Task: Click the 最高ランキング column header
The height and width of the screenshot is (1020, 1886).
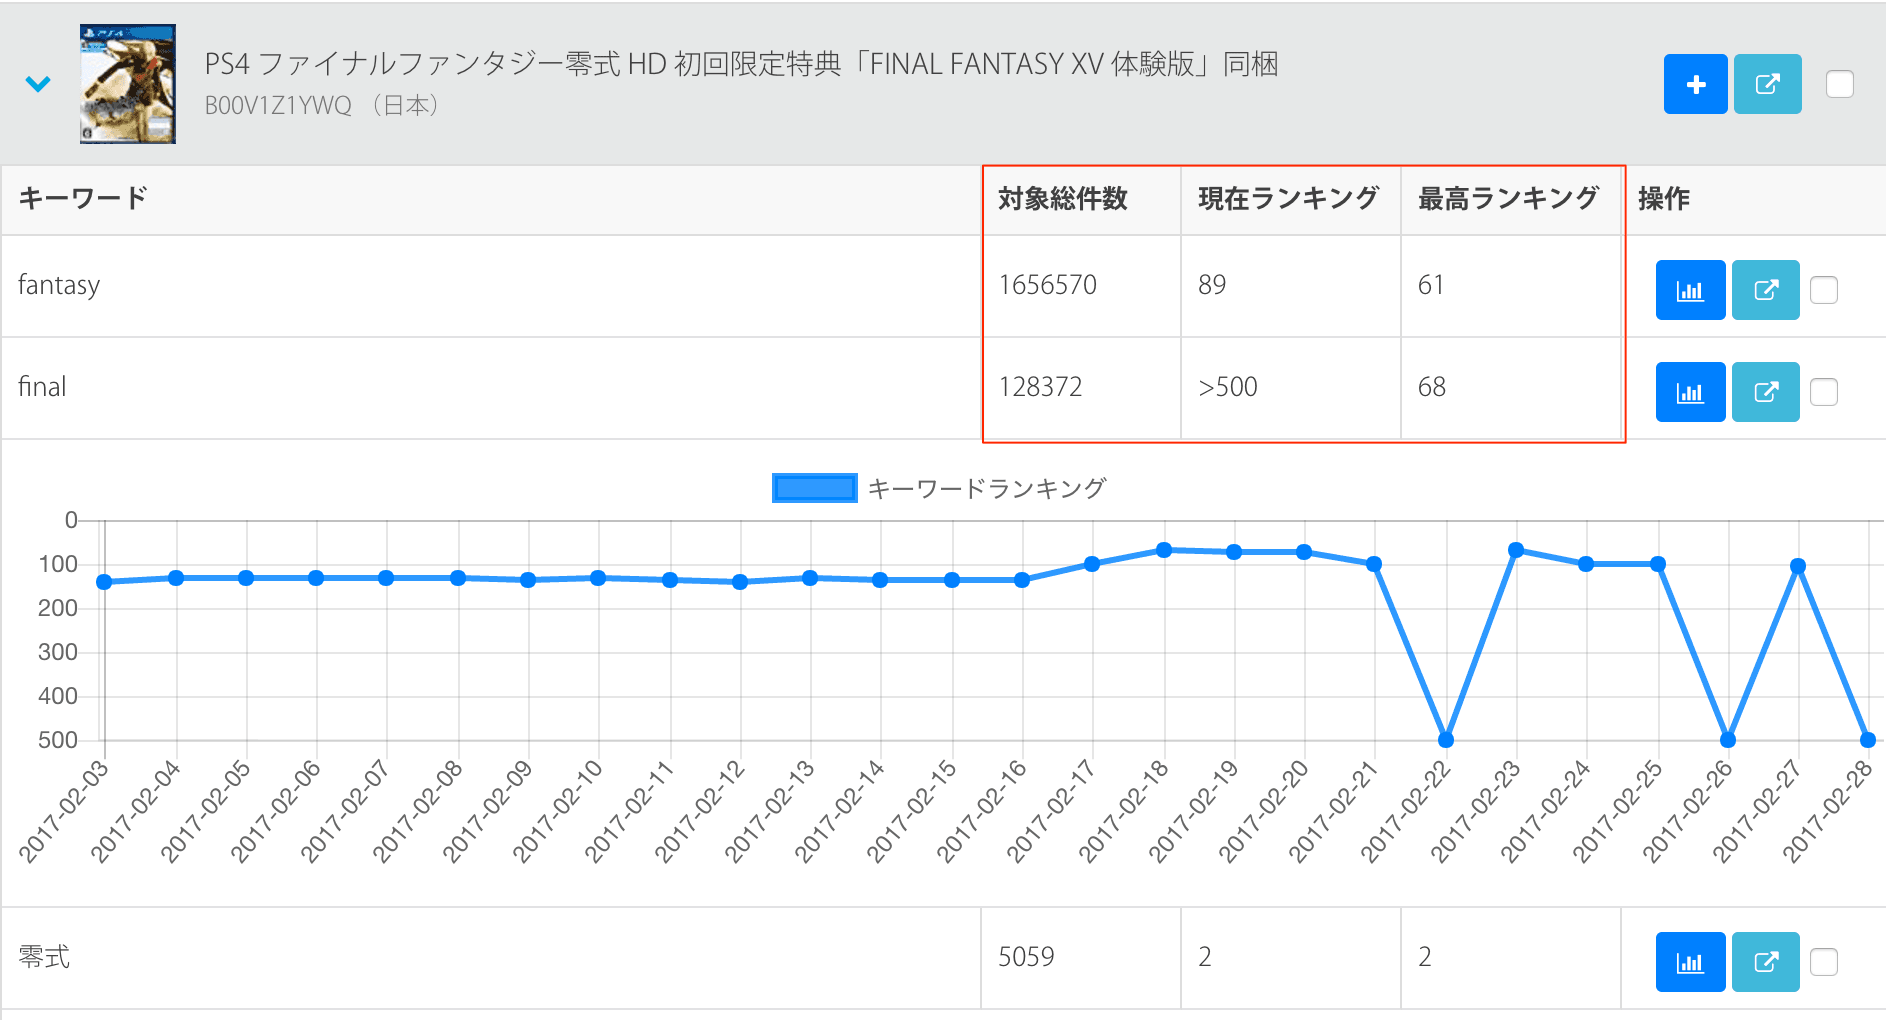Action: pyautogui.click(x=1507, y=199)
